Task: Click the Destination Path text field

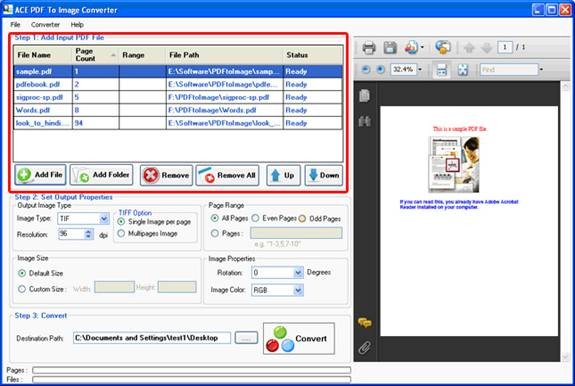Action: click(x=152, y=338)
